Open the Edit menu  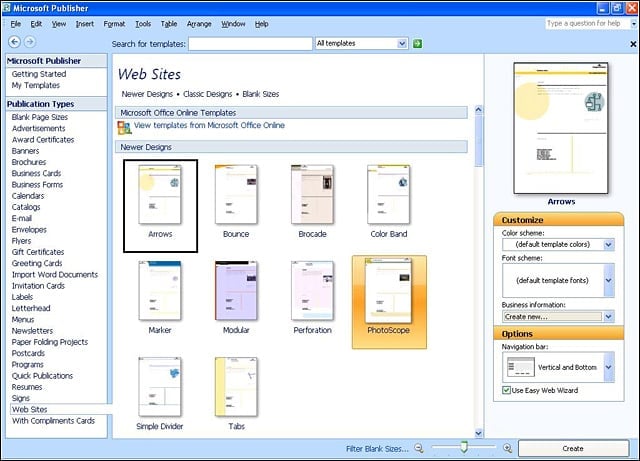coord(36,24)
